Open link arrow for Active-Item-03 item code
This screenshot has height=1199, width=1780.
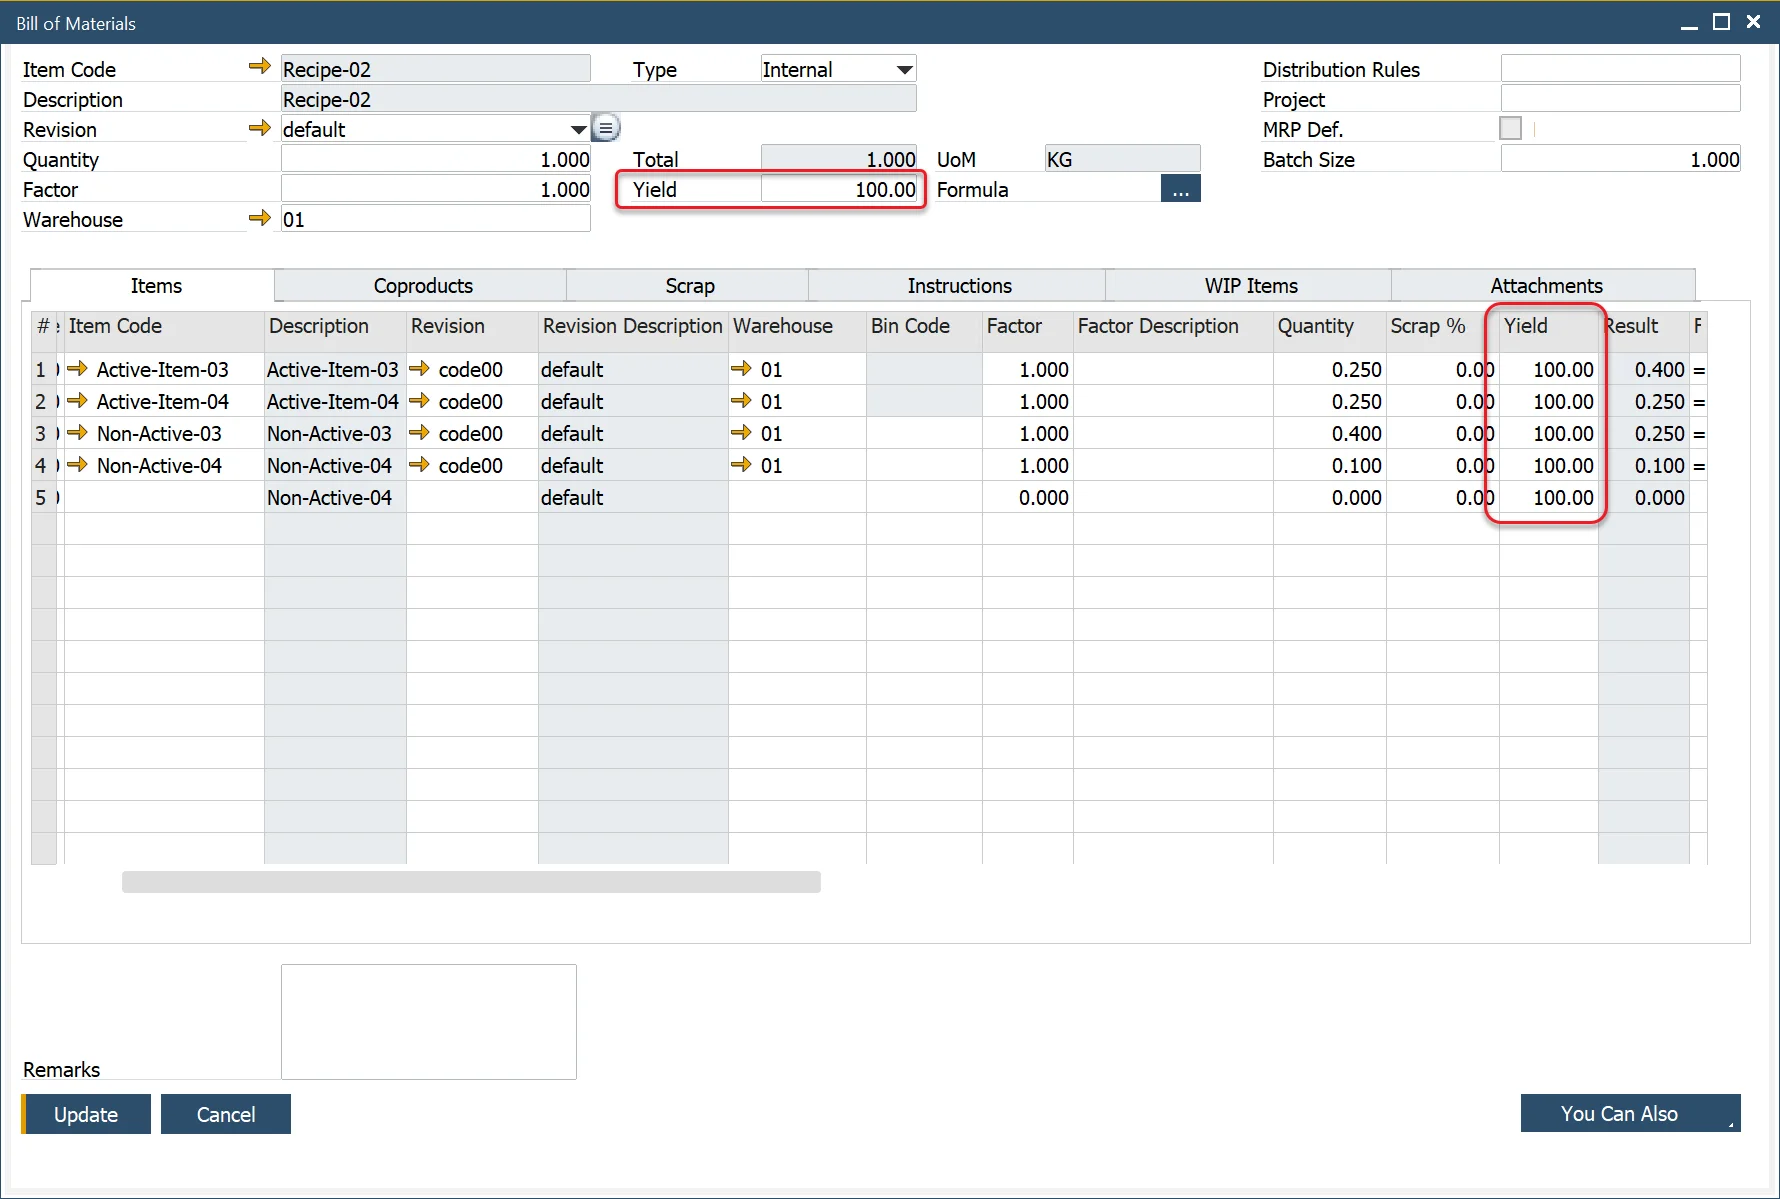(78, 369)
